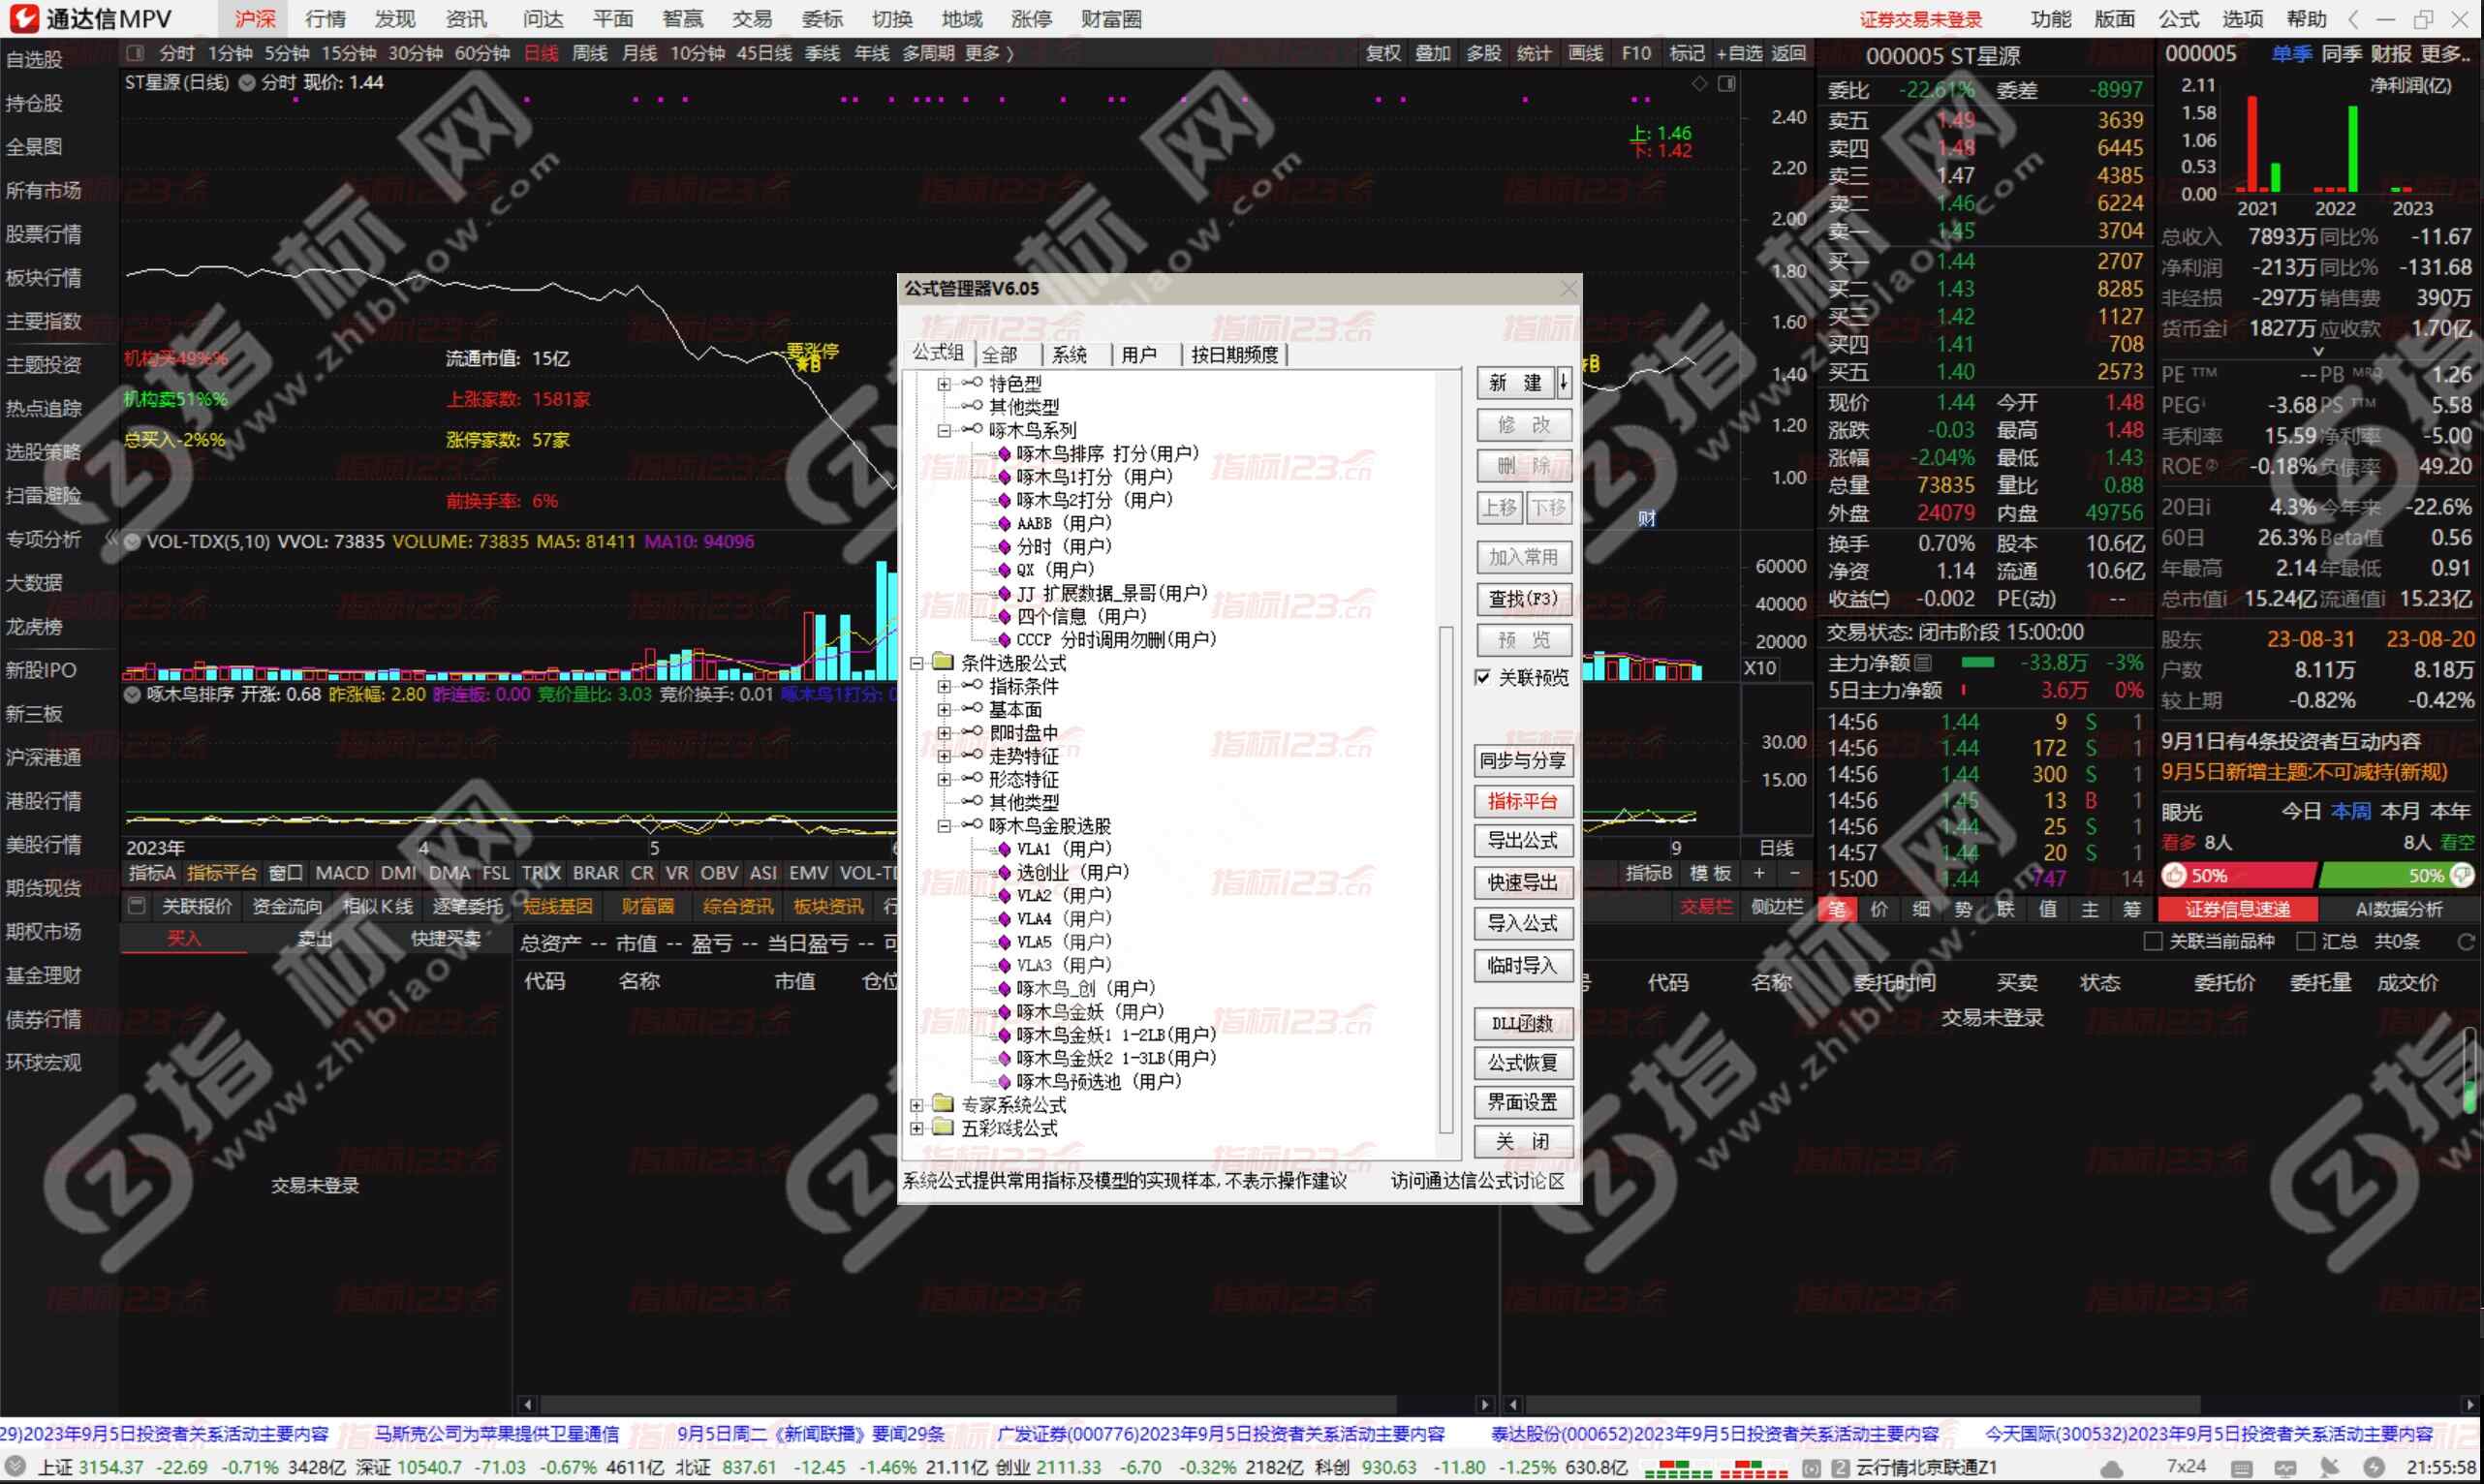Switch to the 用户 tab in formula manager

[1138, 354]
